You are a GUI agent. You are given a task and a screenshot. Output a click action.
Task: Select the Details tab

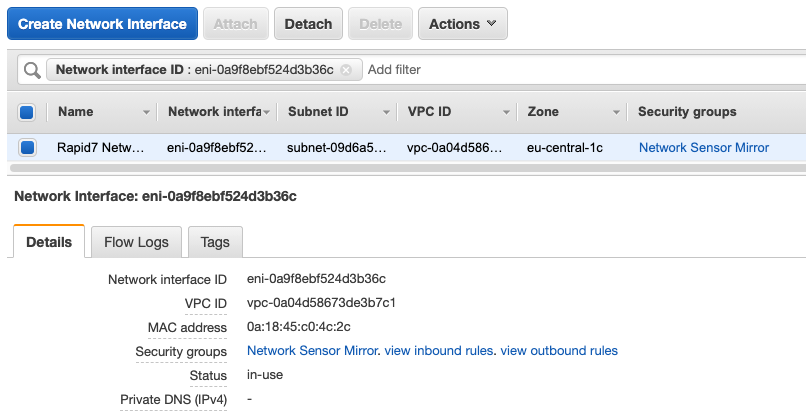pos(49,242)
